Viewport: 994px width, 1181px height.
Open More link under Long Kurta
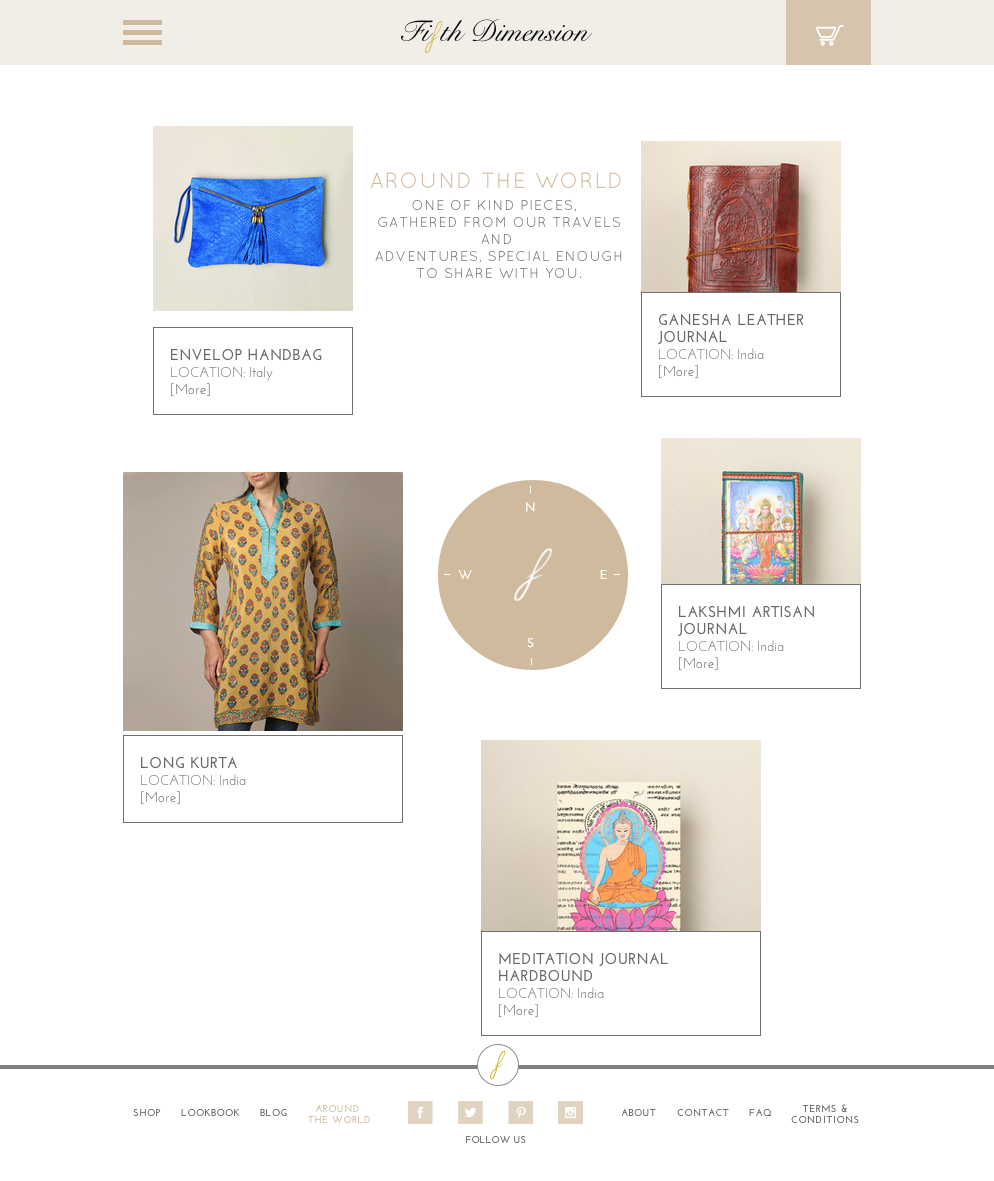tap(160, 798)
